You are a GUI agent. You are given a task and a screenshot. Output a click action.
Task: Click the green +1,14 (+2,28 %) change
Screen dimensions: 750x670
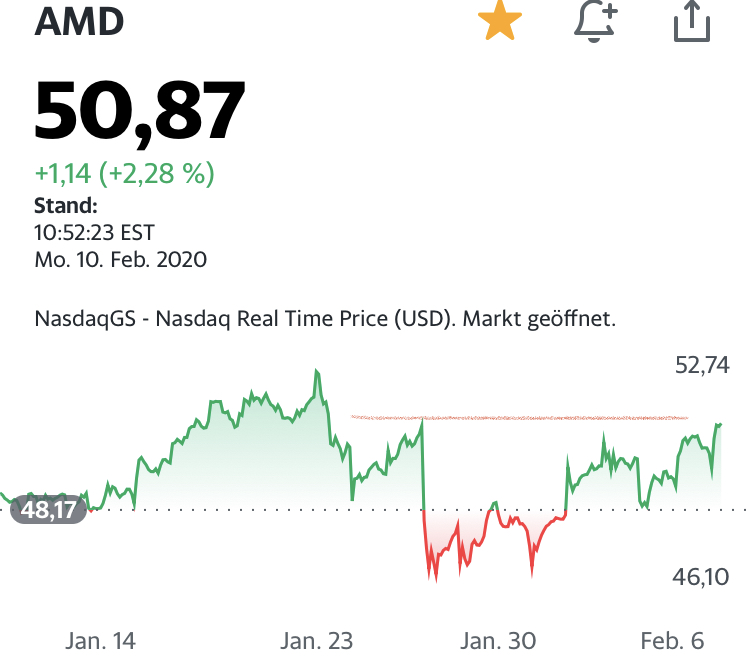tap(125, 174)
